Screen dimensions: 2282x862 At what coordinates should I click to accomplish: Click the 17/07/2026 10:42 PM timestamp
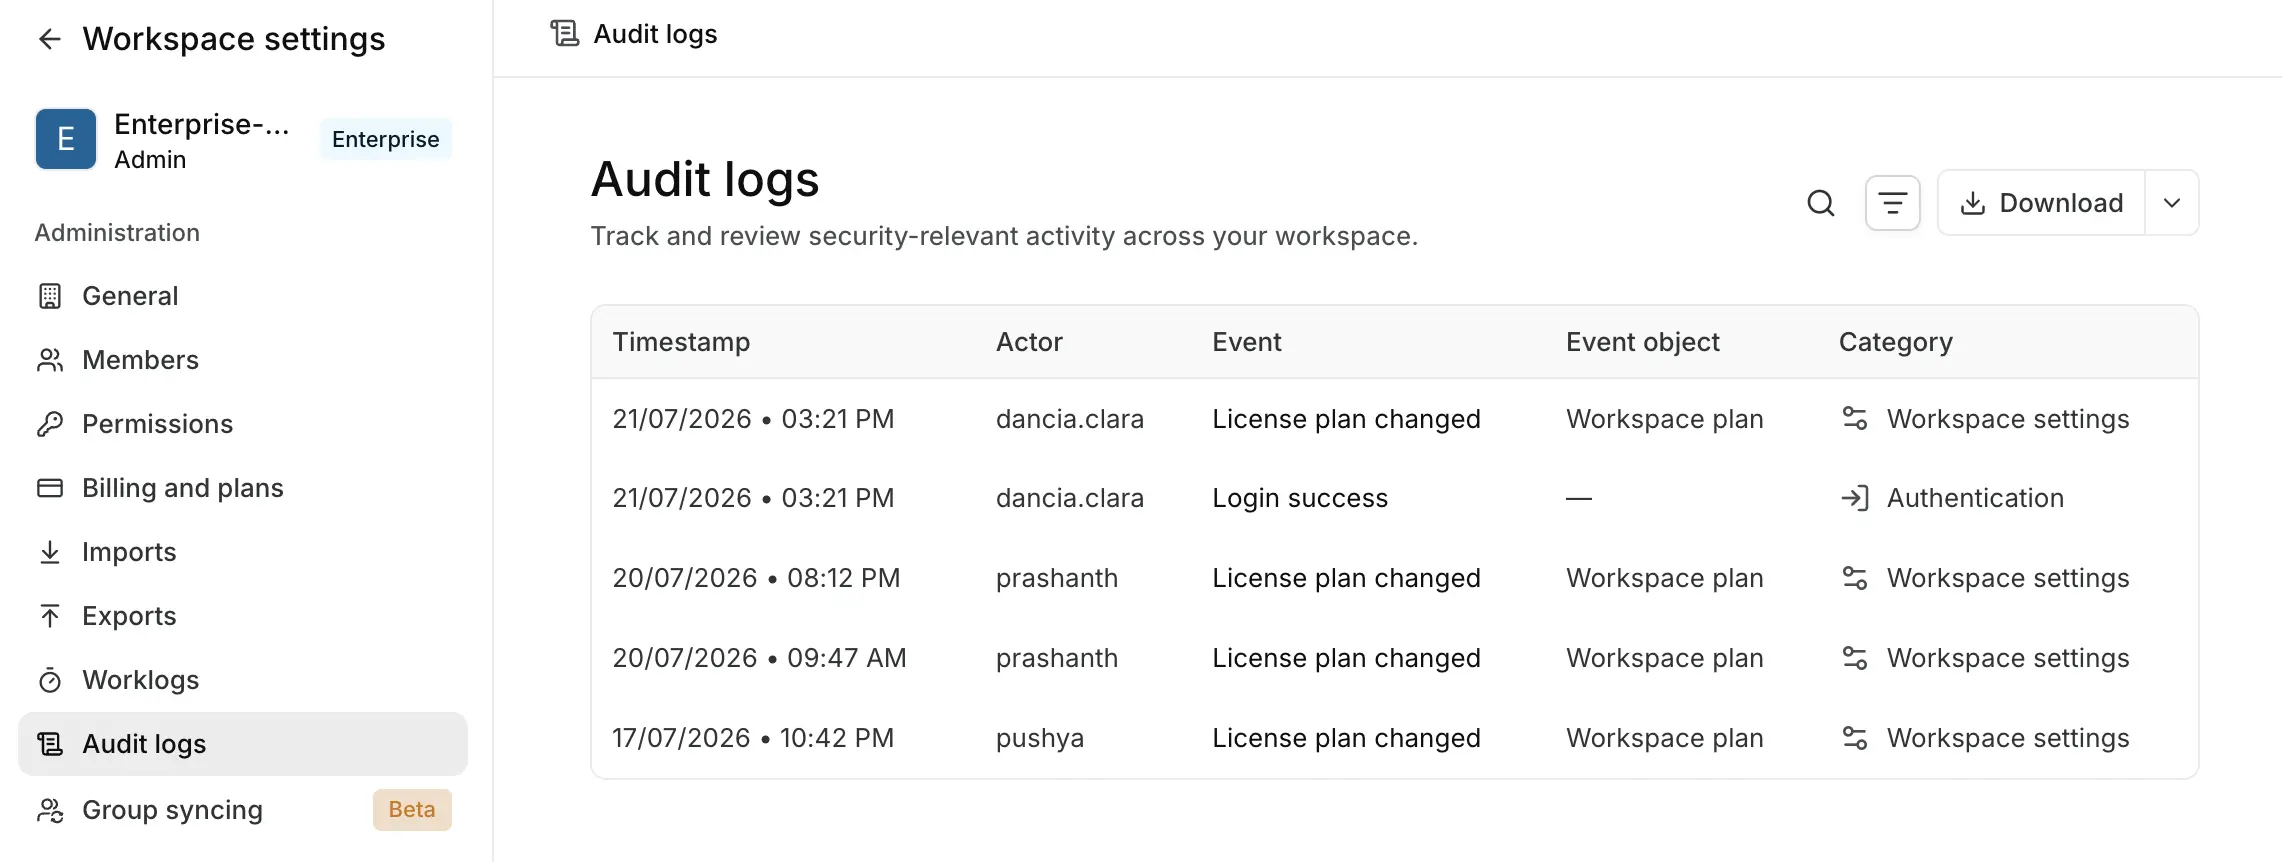coord(754,738)
